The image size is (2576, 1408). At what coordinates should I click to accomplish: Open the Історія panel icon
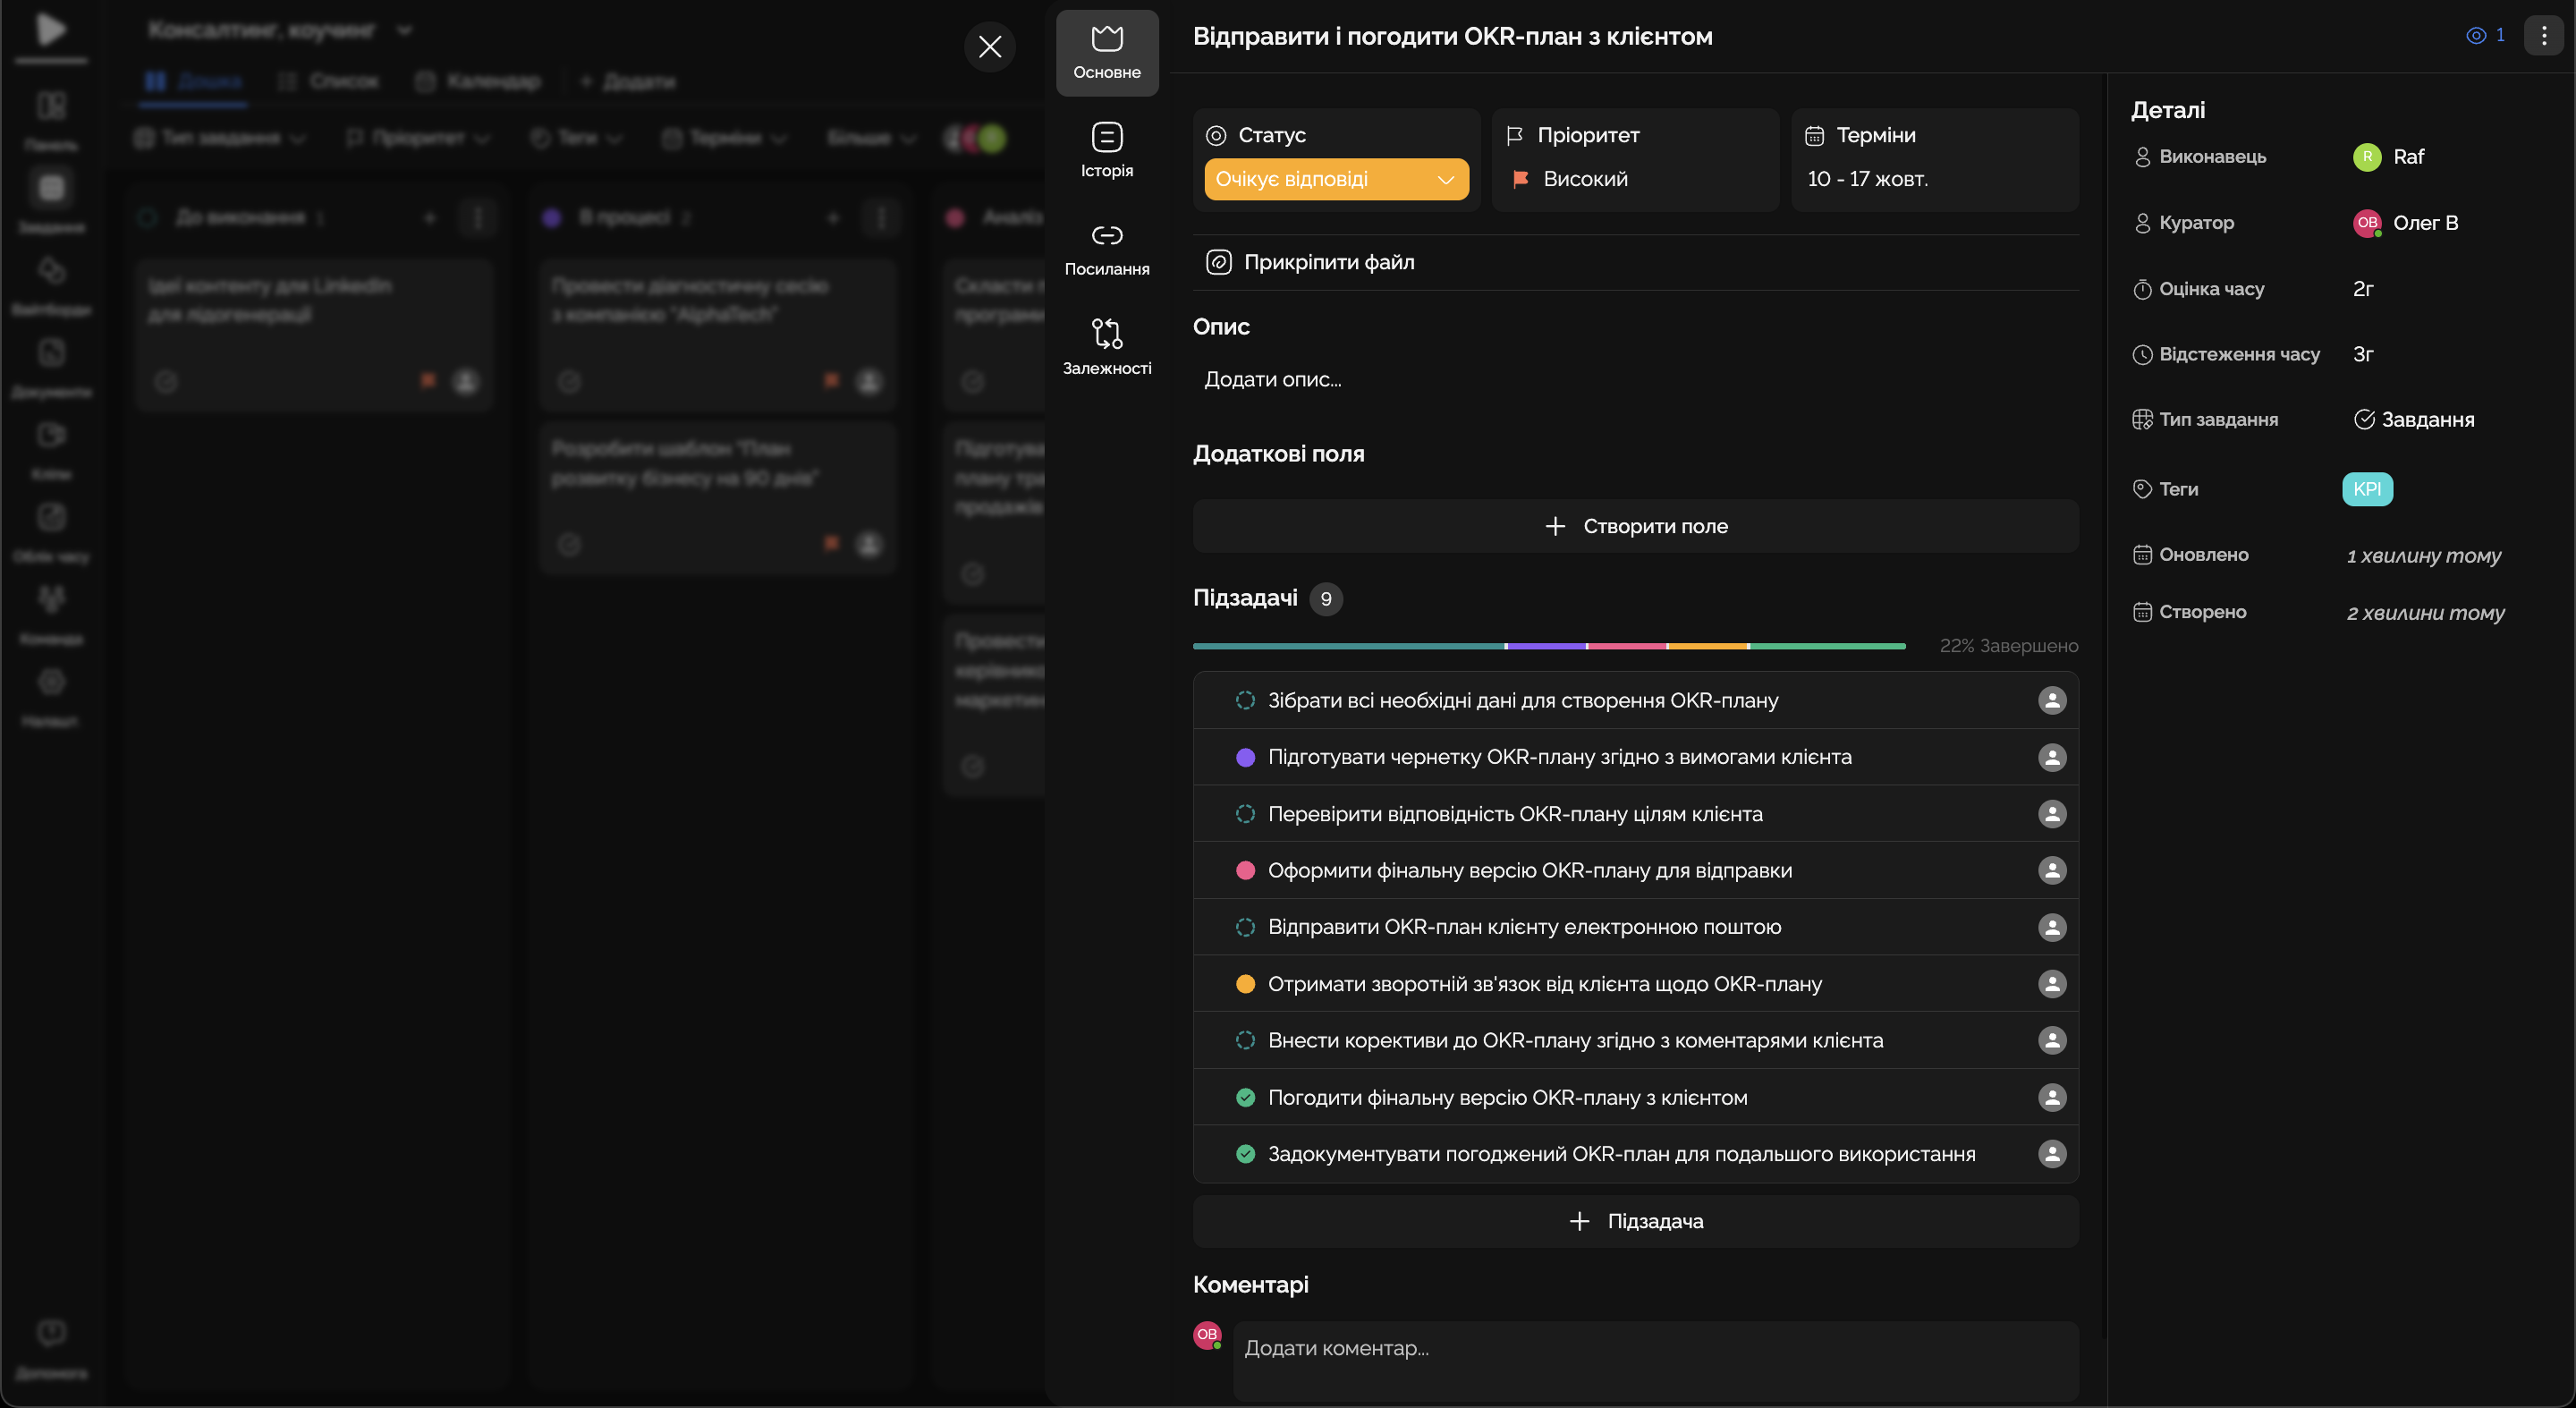pos(1106,138)
